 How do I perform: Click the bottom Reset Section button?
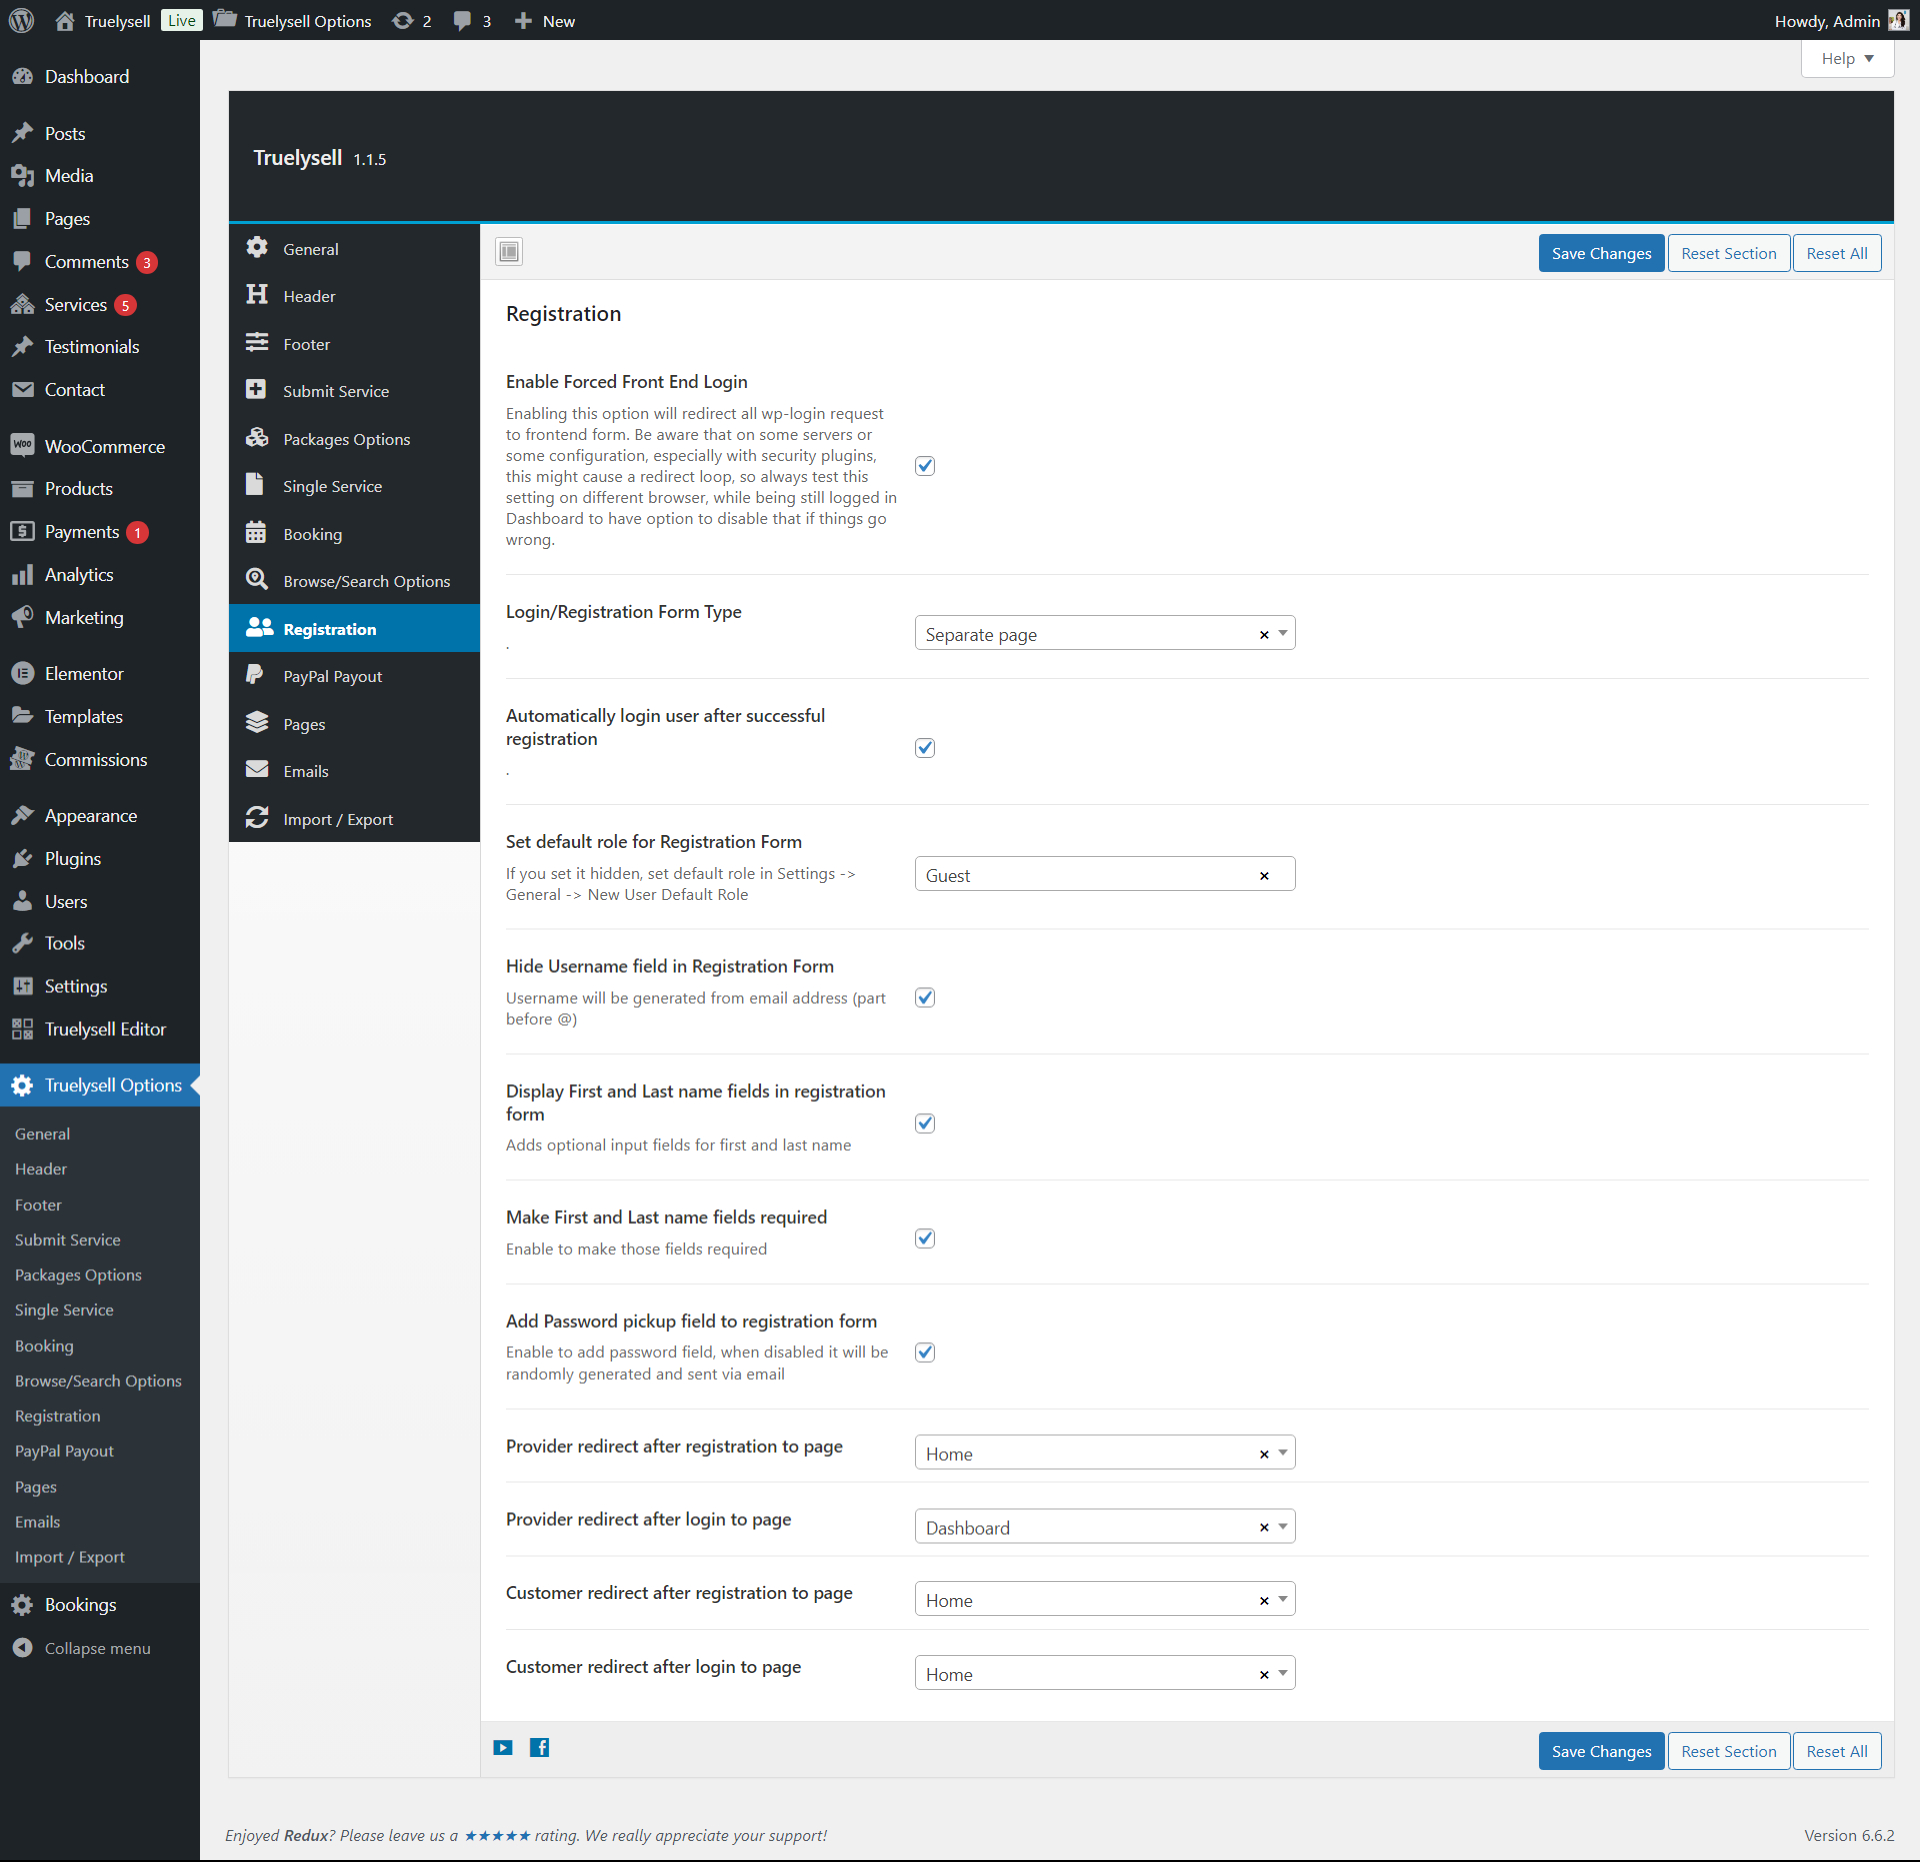pos(1727,1751)
